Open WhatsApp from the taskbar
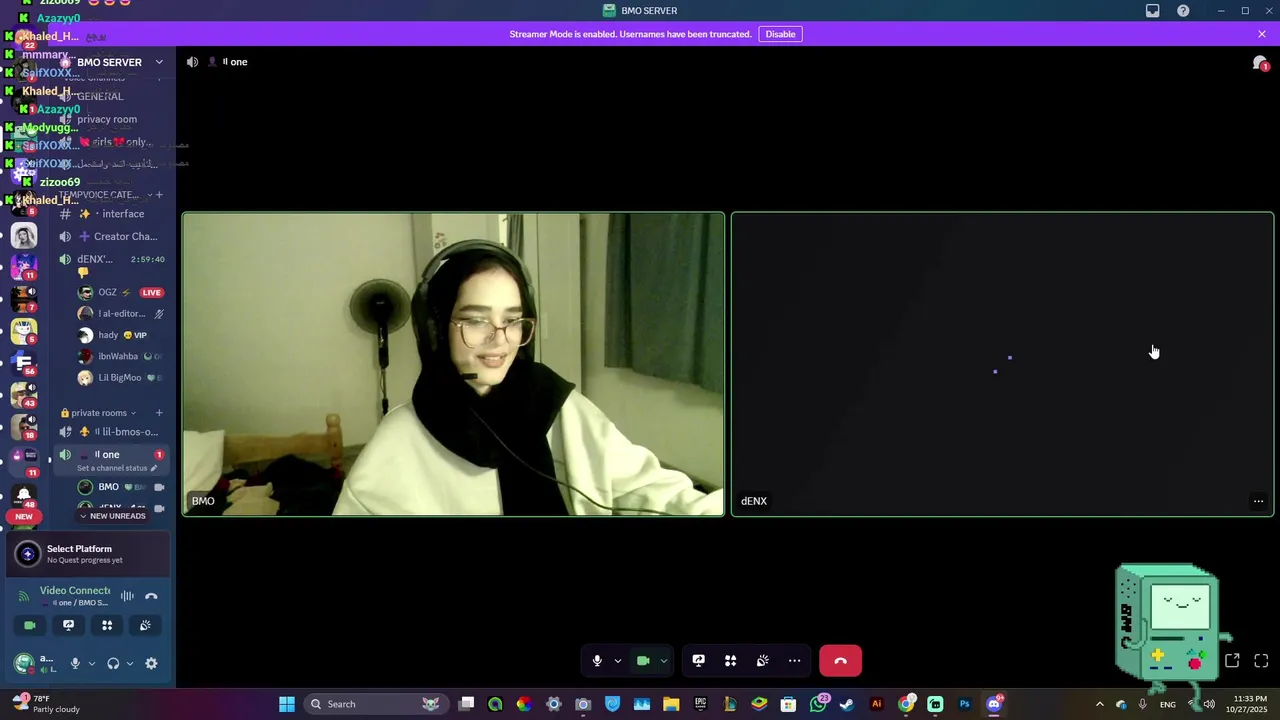Viewport: 1280px width, 720px height. (819, 704)
